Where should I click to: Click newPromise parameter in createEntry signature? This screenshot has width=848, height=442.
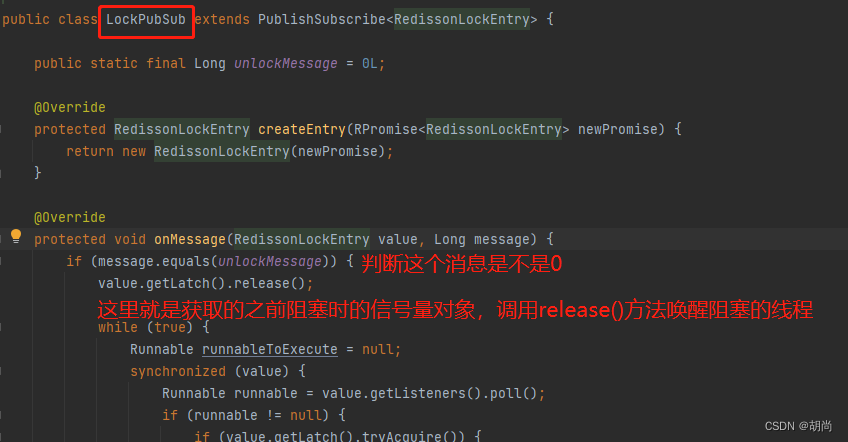[x=618, y=129]
